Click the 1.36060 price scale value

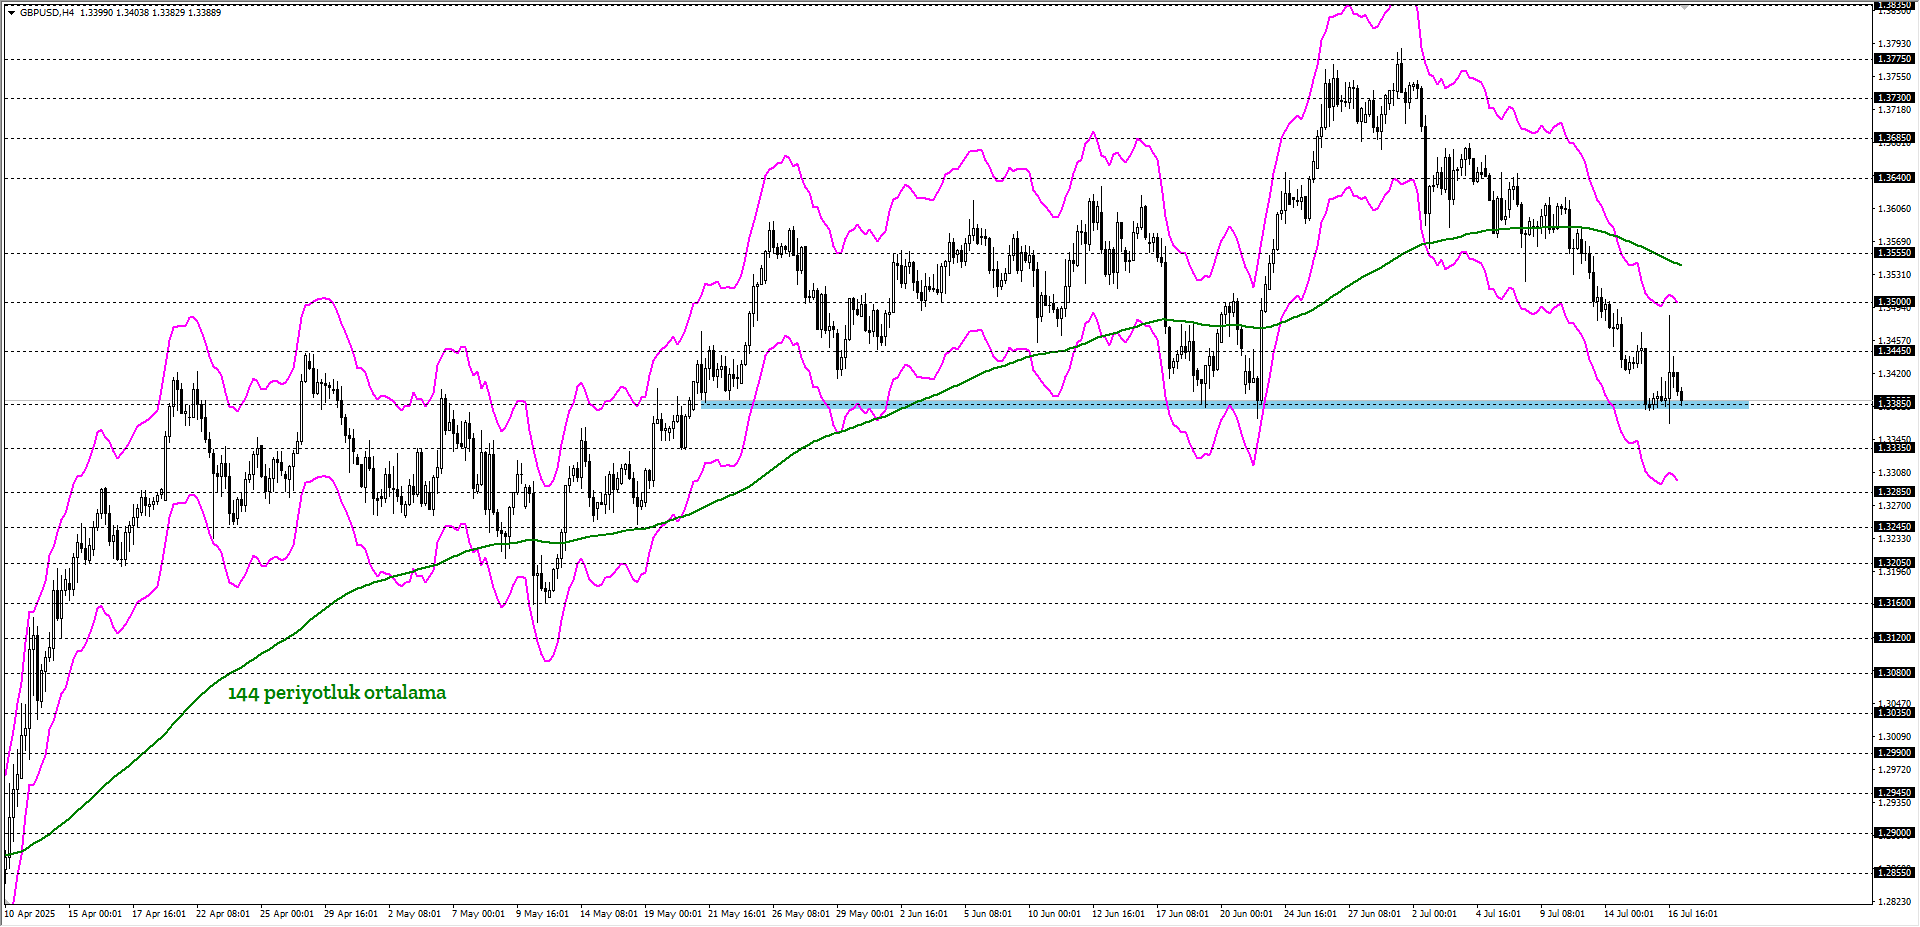[x=1895, y=209]
